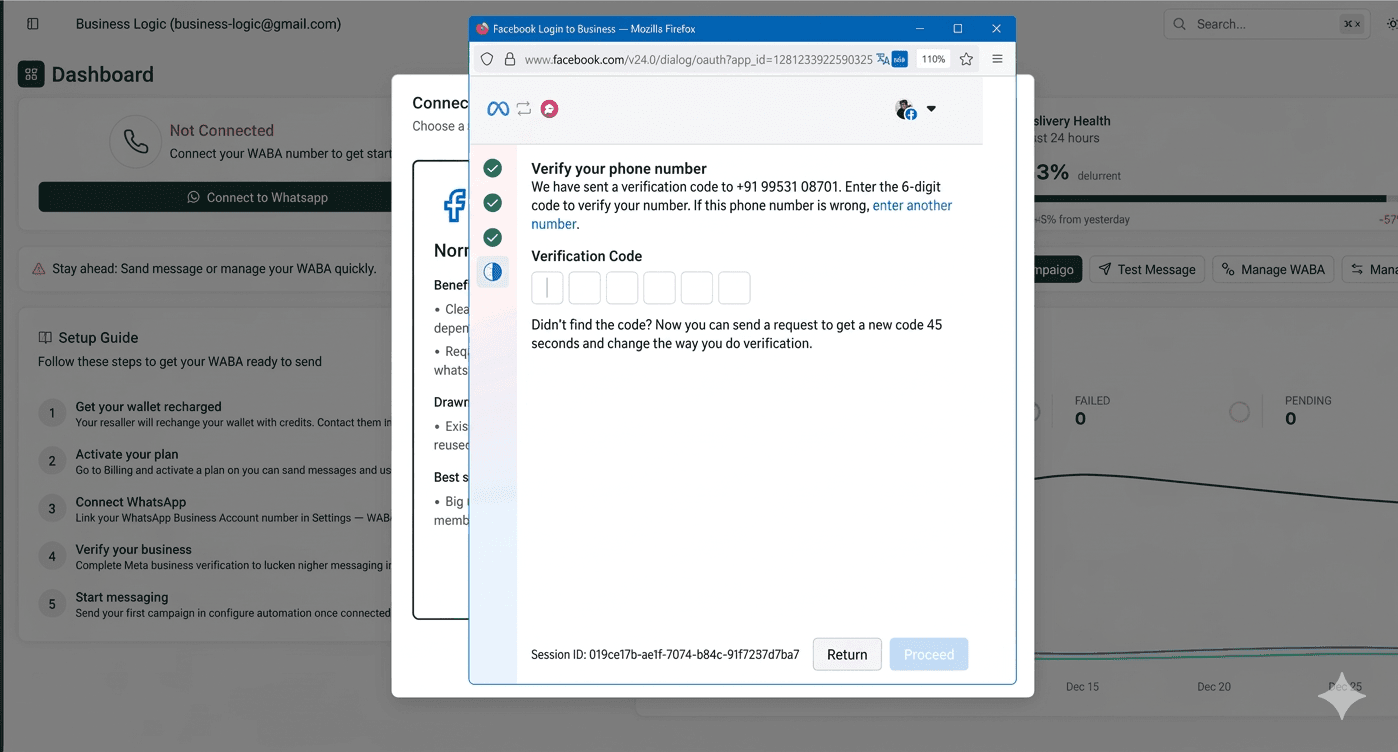Click the phone icon next to Not Connected
This screenshot has width=1398, height=752.
[x=136, y=142]
